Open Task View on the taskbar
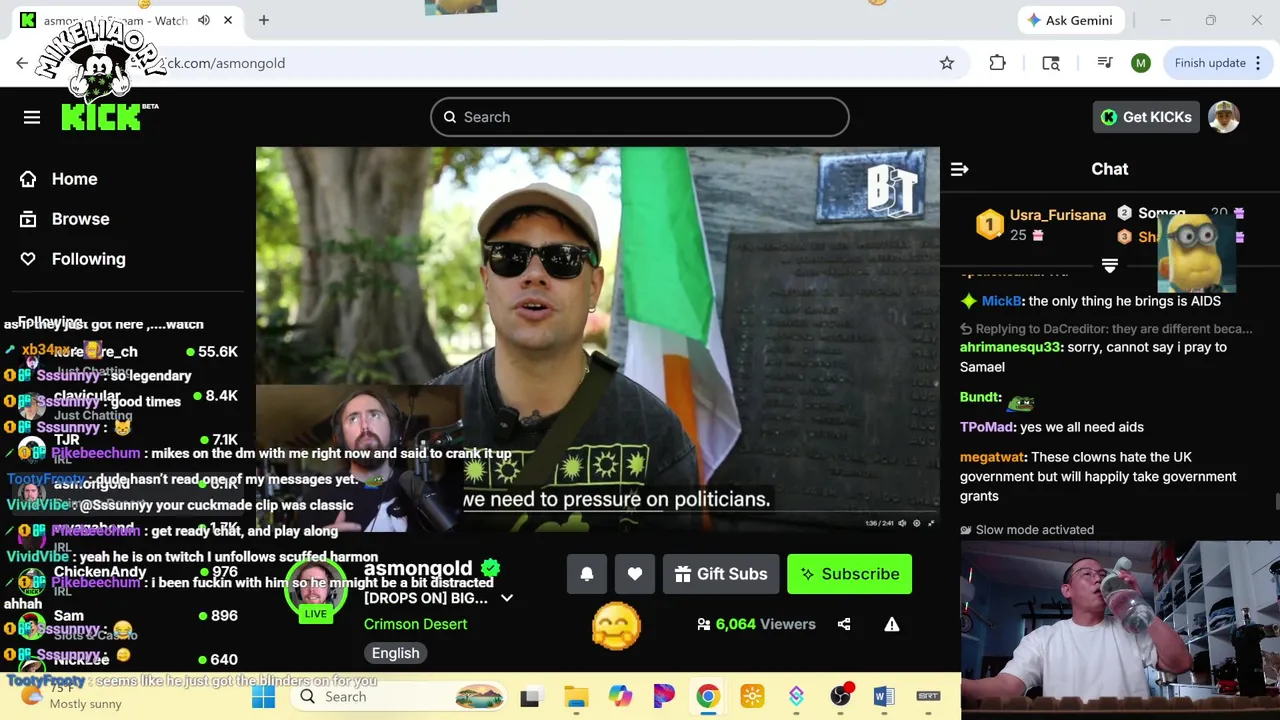 point(530,697)
